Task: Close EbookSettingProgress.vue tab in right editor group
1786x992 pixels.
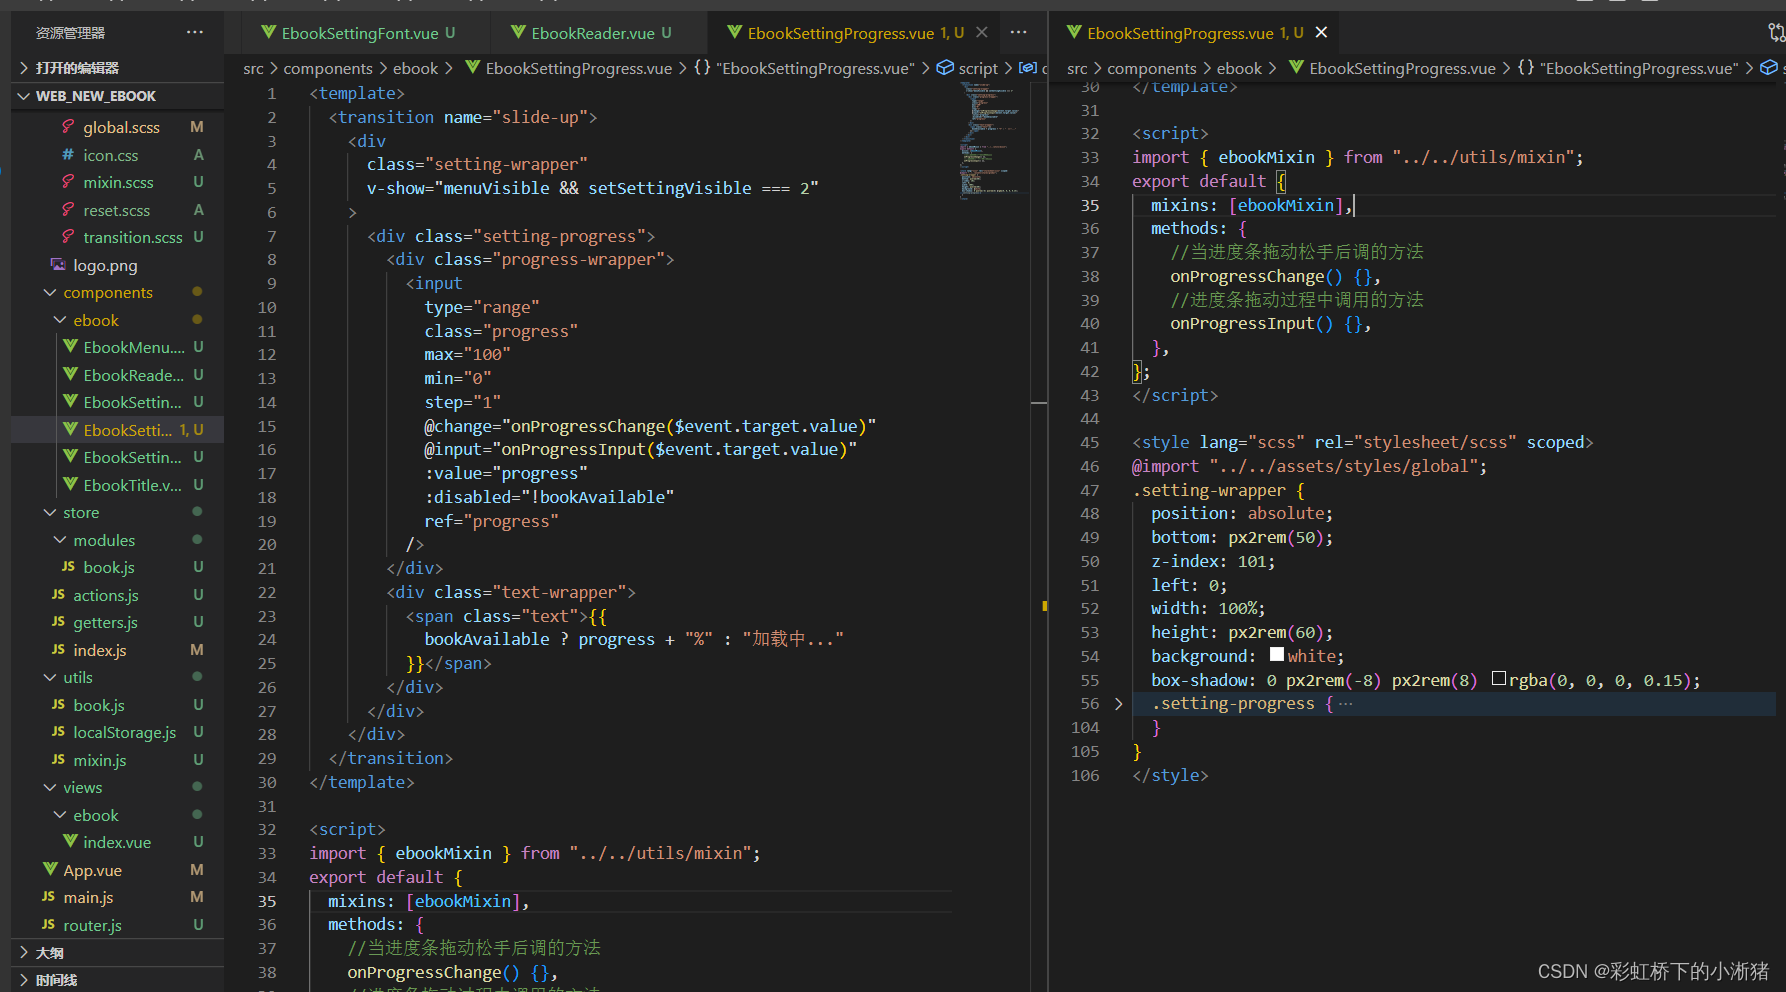Action: 1321,33
